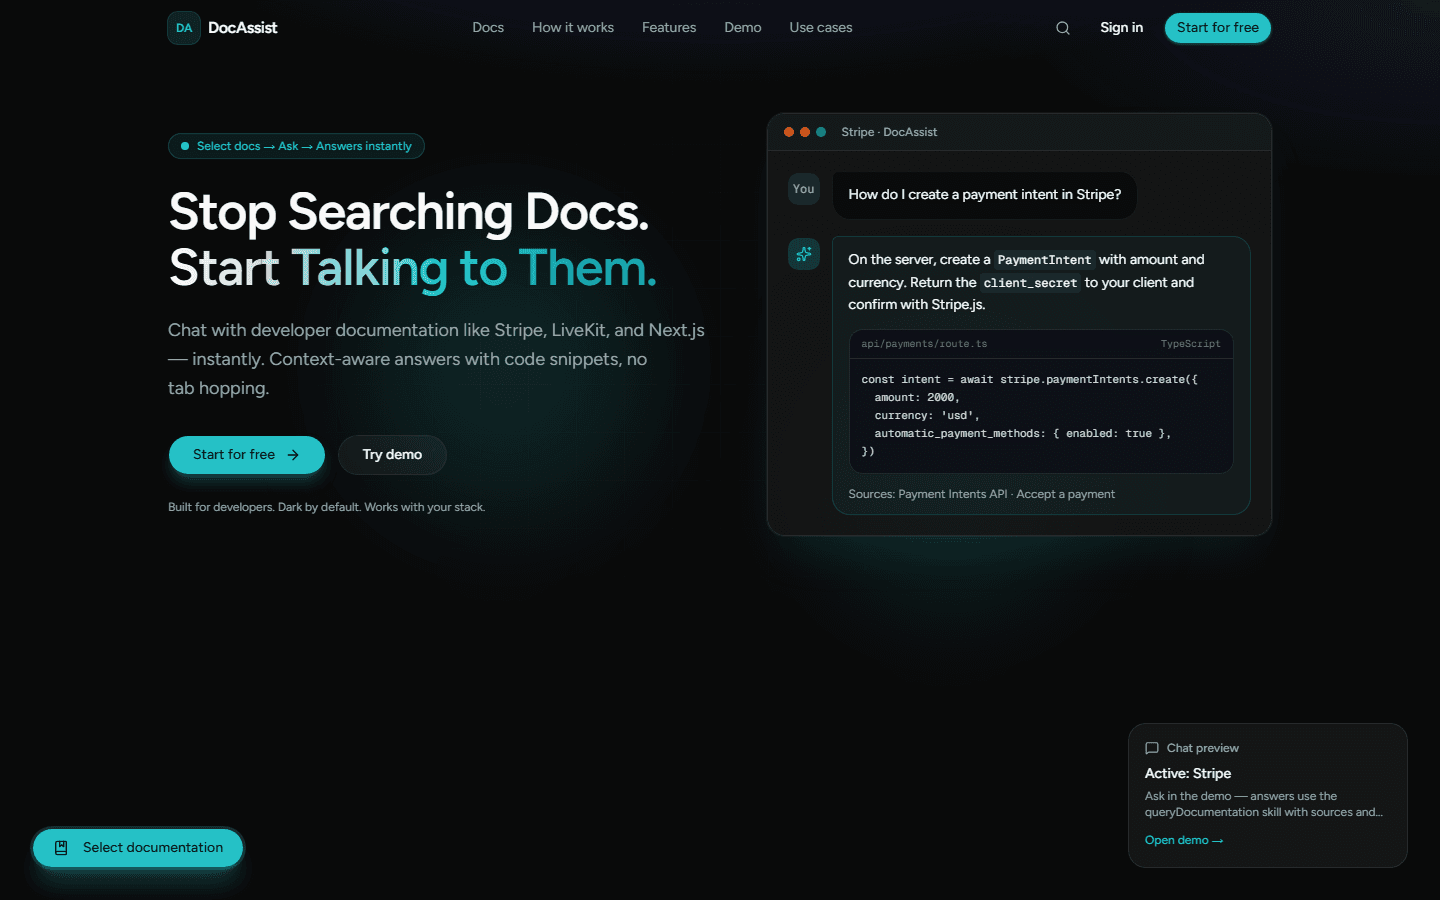Viewport: 1440px width, 900px height.
Task: Click the 'How do I create a payment intent' message
Action: (x=985, y=195)
